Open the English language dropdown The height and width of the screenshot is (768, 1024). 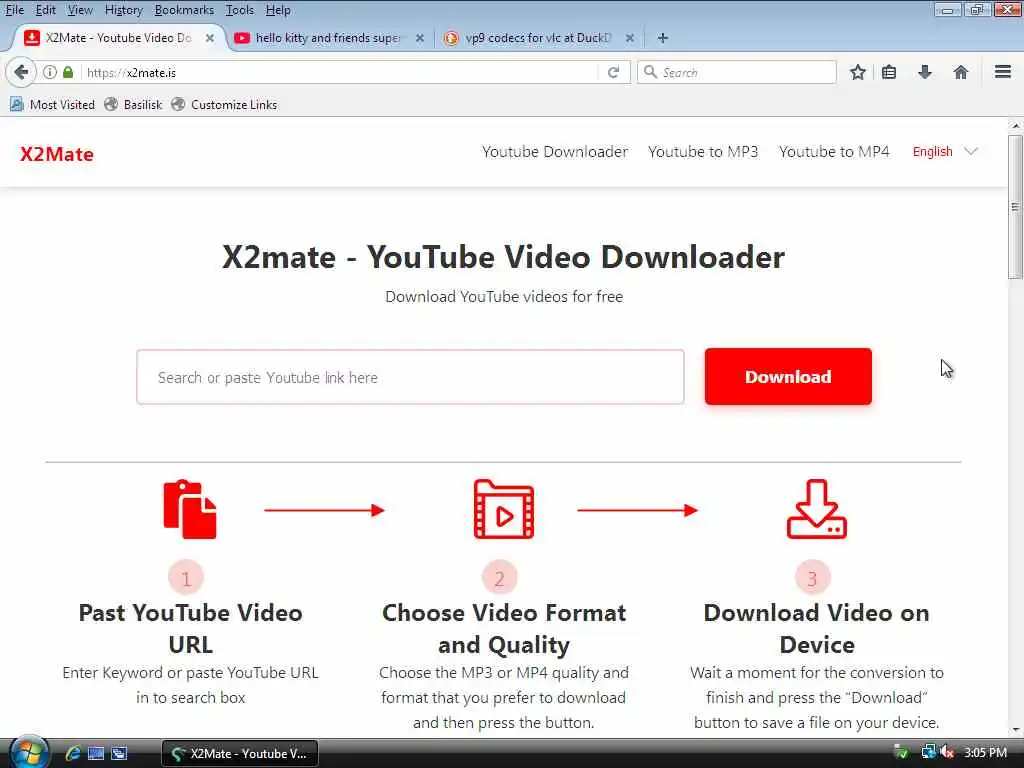click(x=944, y=152)
